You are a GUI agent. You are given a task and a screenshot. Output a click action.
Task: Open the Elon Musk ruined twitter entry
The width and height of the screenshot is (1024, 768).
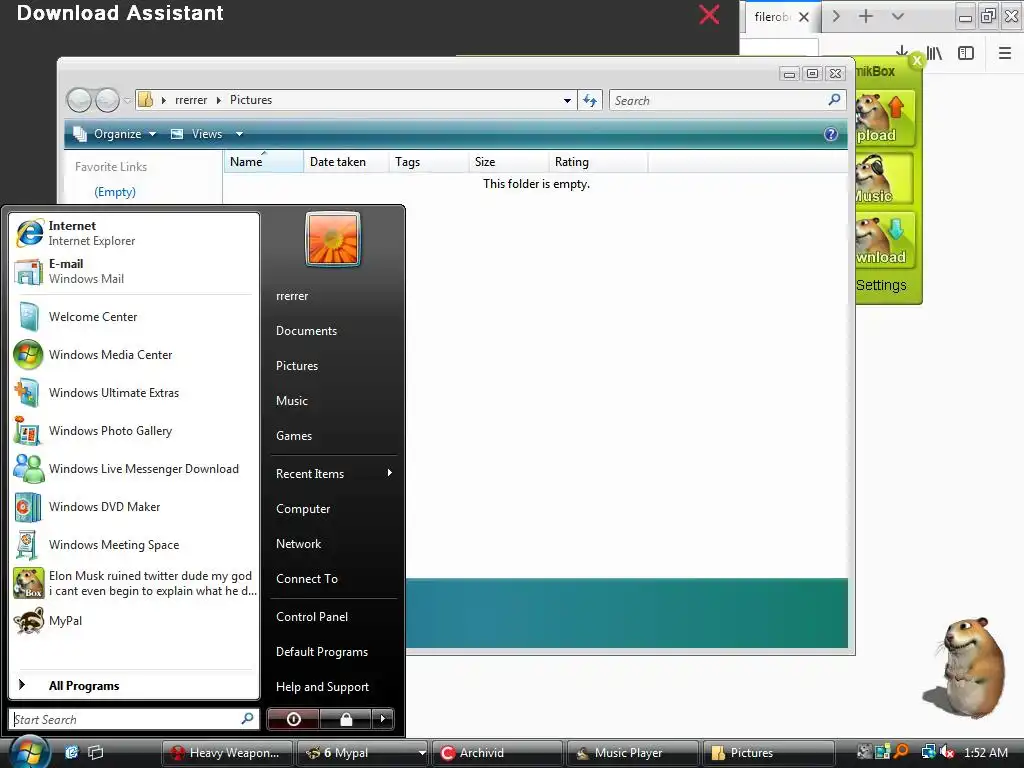coord(134,583)
